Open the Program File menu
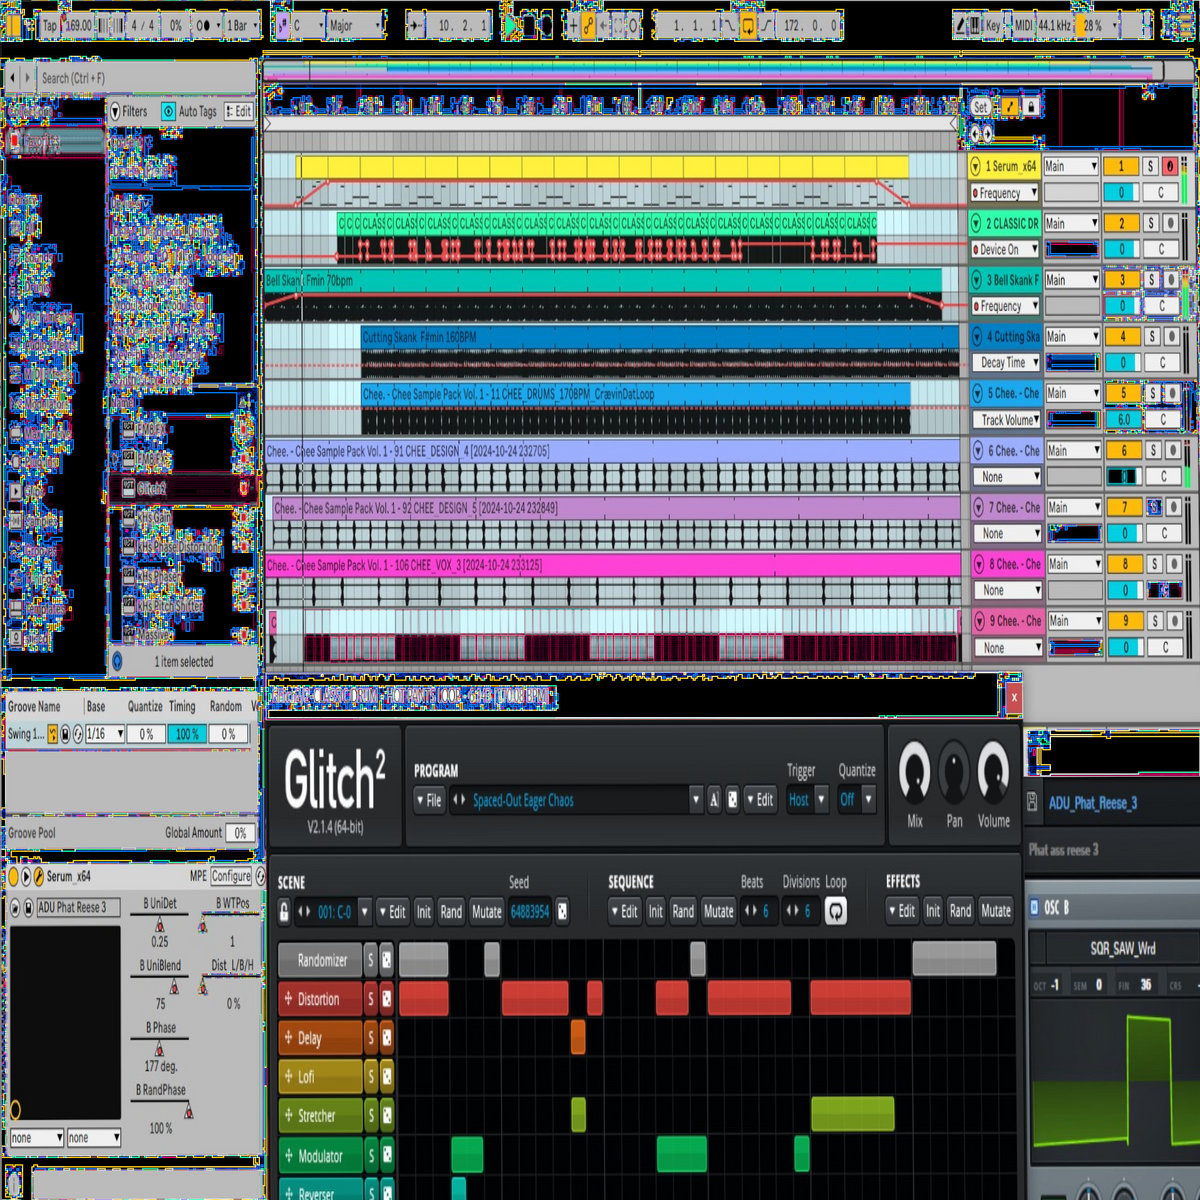 point(428,799)
